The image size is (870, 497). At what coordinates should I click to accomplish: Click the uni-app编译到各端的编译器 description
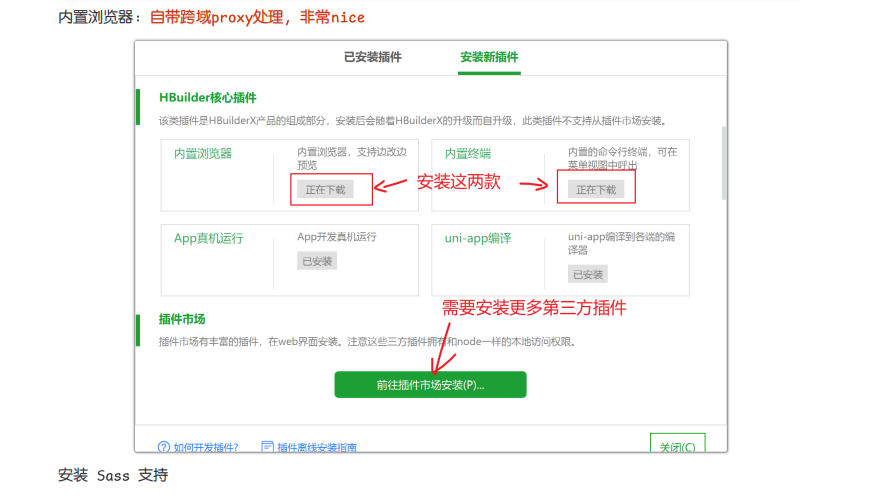pos(621,244)
